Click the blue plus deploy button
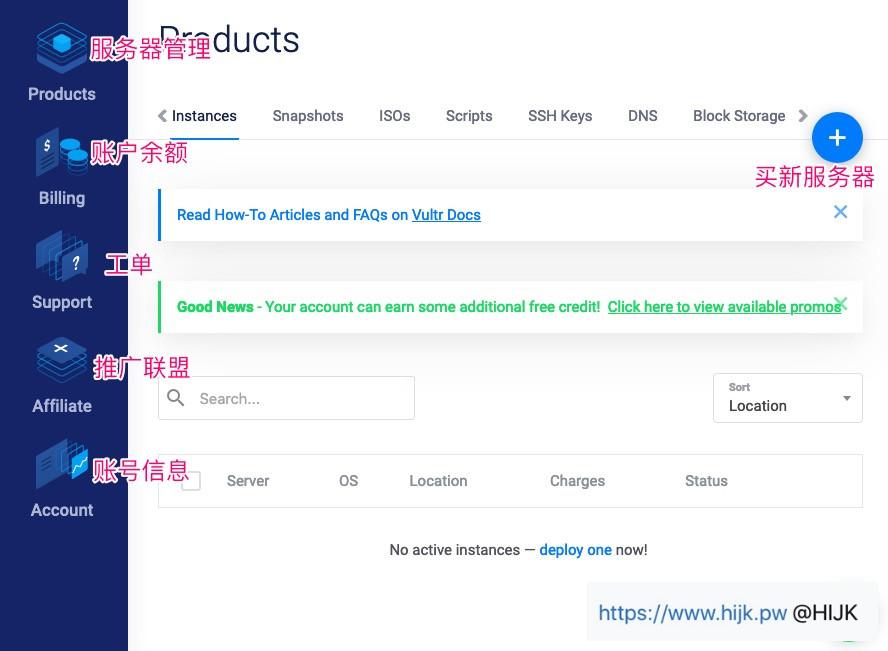Viewport: 888px width, 651px height. pos(837,138)
